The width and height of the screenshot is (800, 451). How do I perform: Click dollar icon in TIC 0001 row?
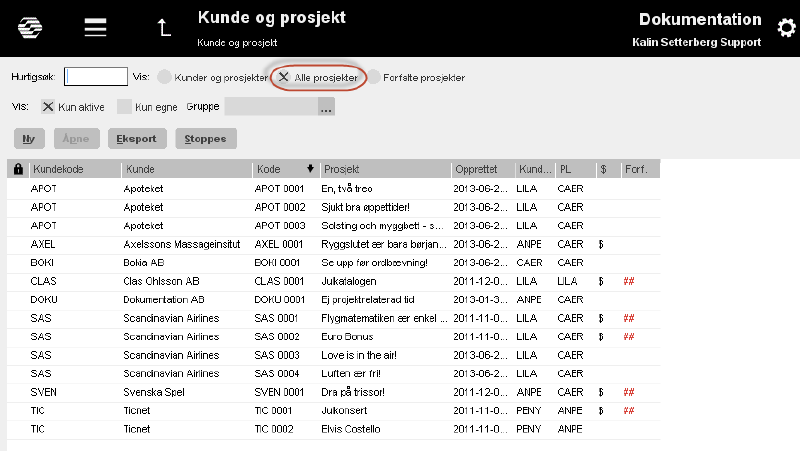tap(601, 411)
